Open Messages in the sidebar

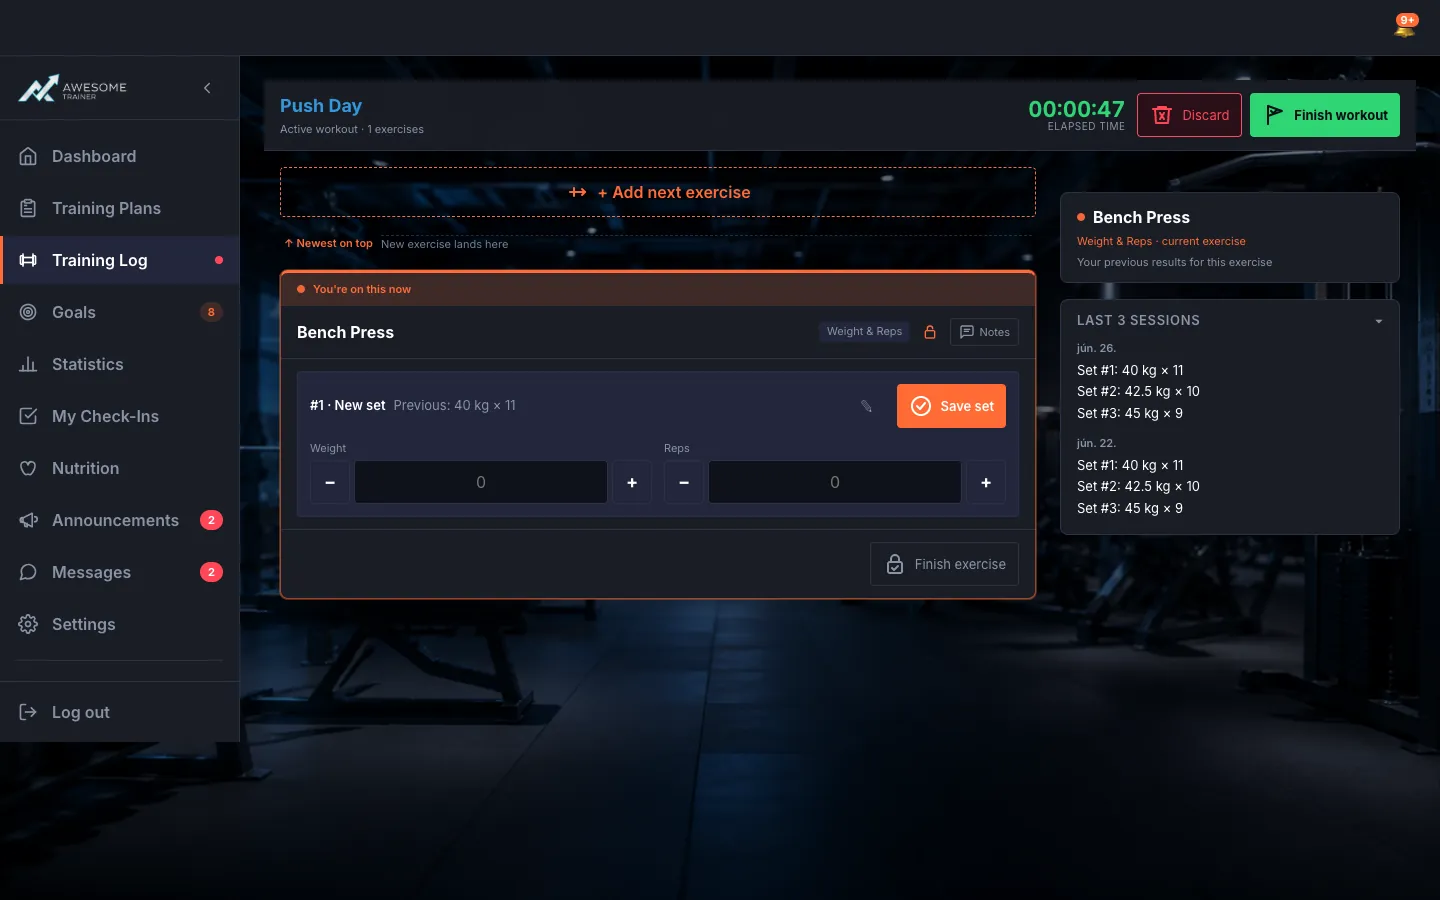tap(120, 572)
